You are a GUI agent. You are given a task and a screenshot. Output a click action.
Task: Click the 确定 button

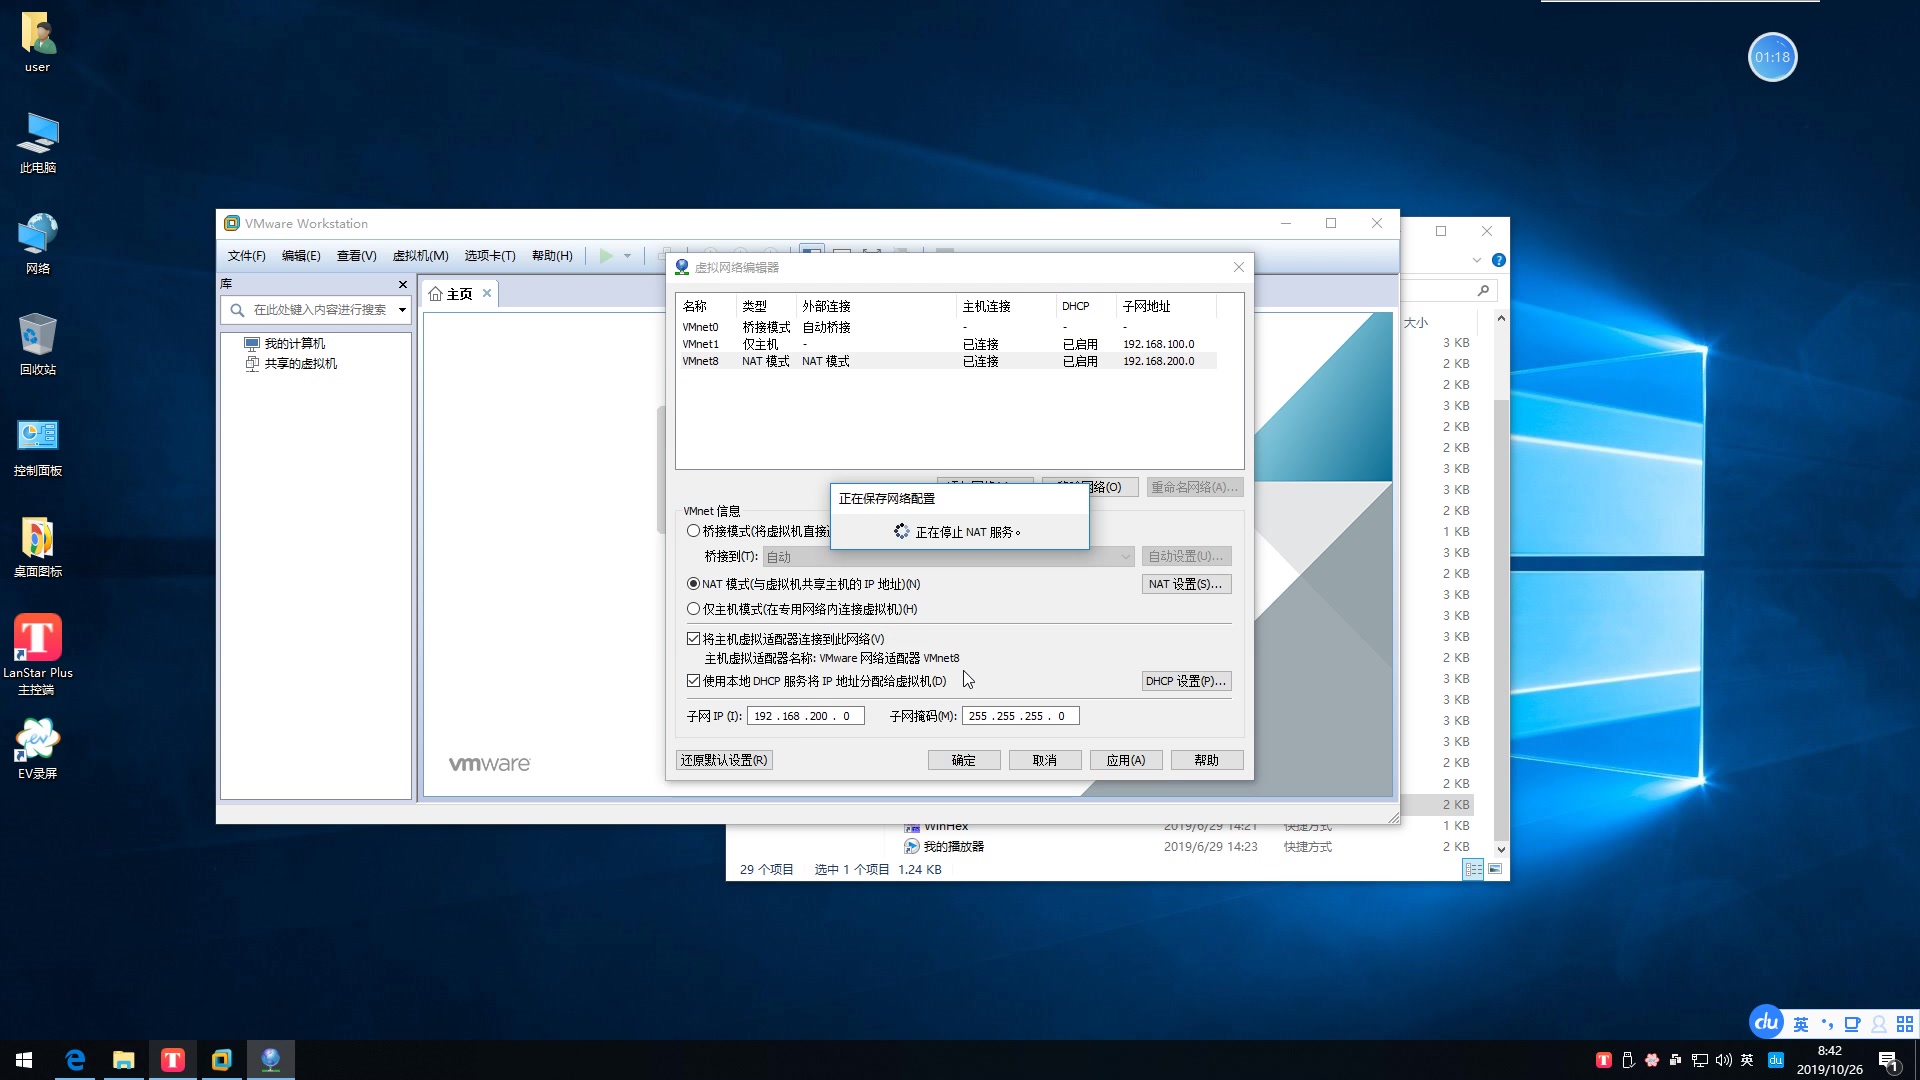click(x=964, y=761)
